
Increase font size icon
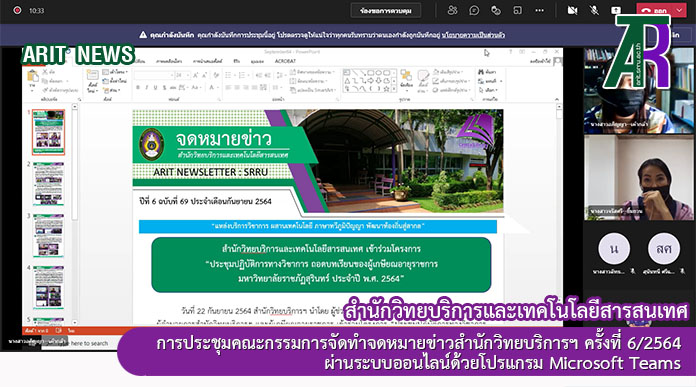[195, 75]
